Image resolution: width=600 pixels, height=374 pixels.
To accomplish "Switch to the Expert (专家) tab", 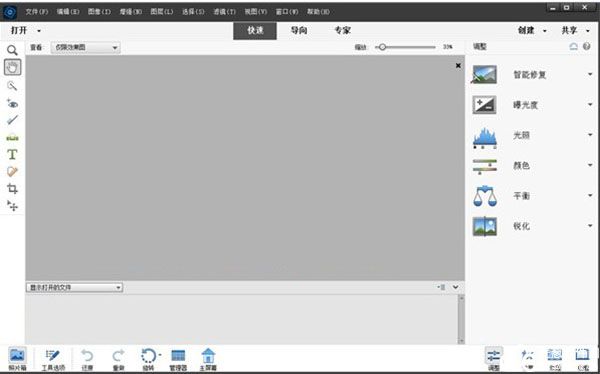I will click(x=342, y=31).
